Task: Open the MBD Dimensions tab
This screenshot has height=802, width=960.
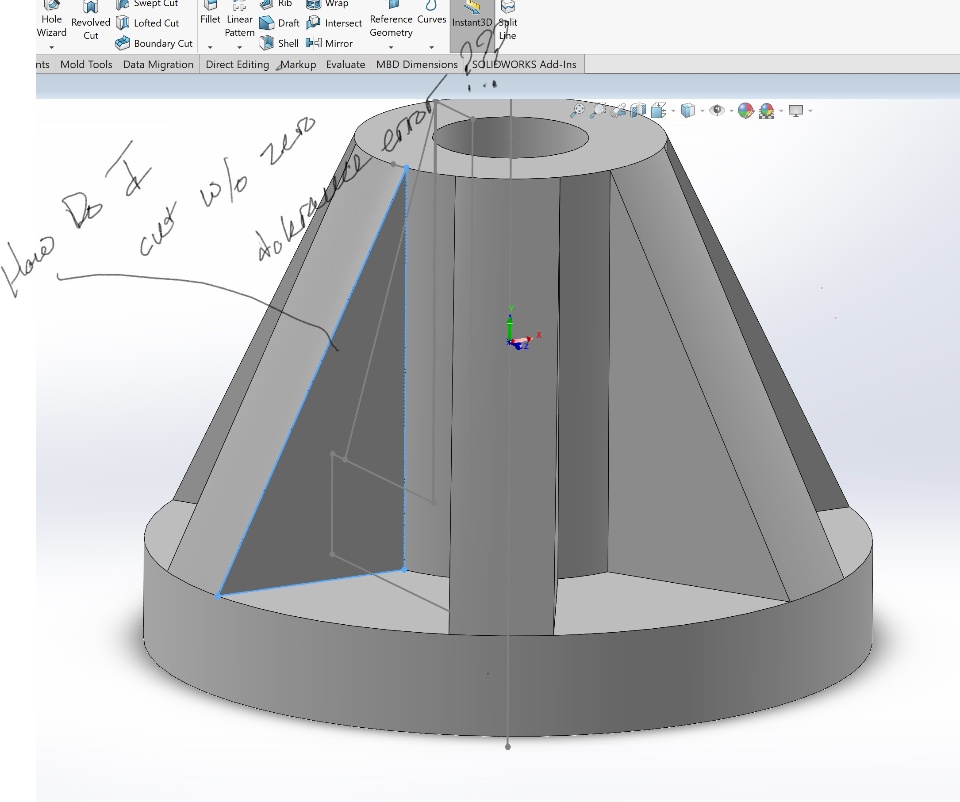Action: (417, 64)
